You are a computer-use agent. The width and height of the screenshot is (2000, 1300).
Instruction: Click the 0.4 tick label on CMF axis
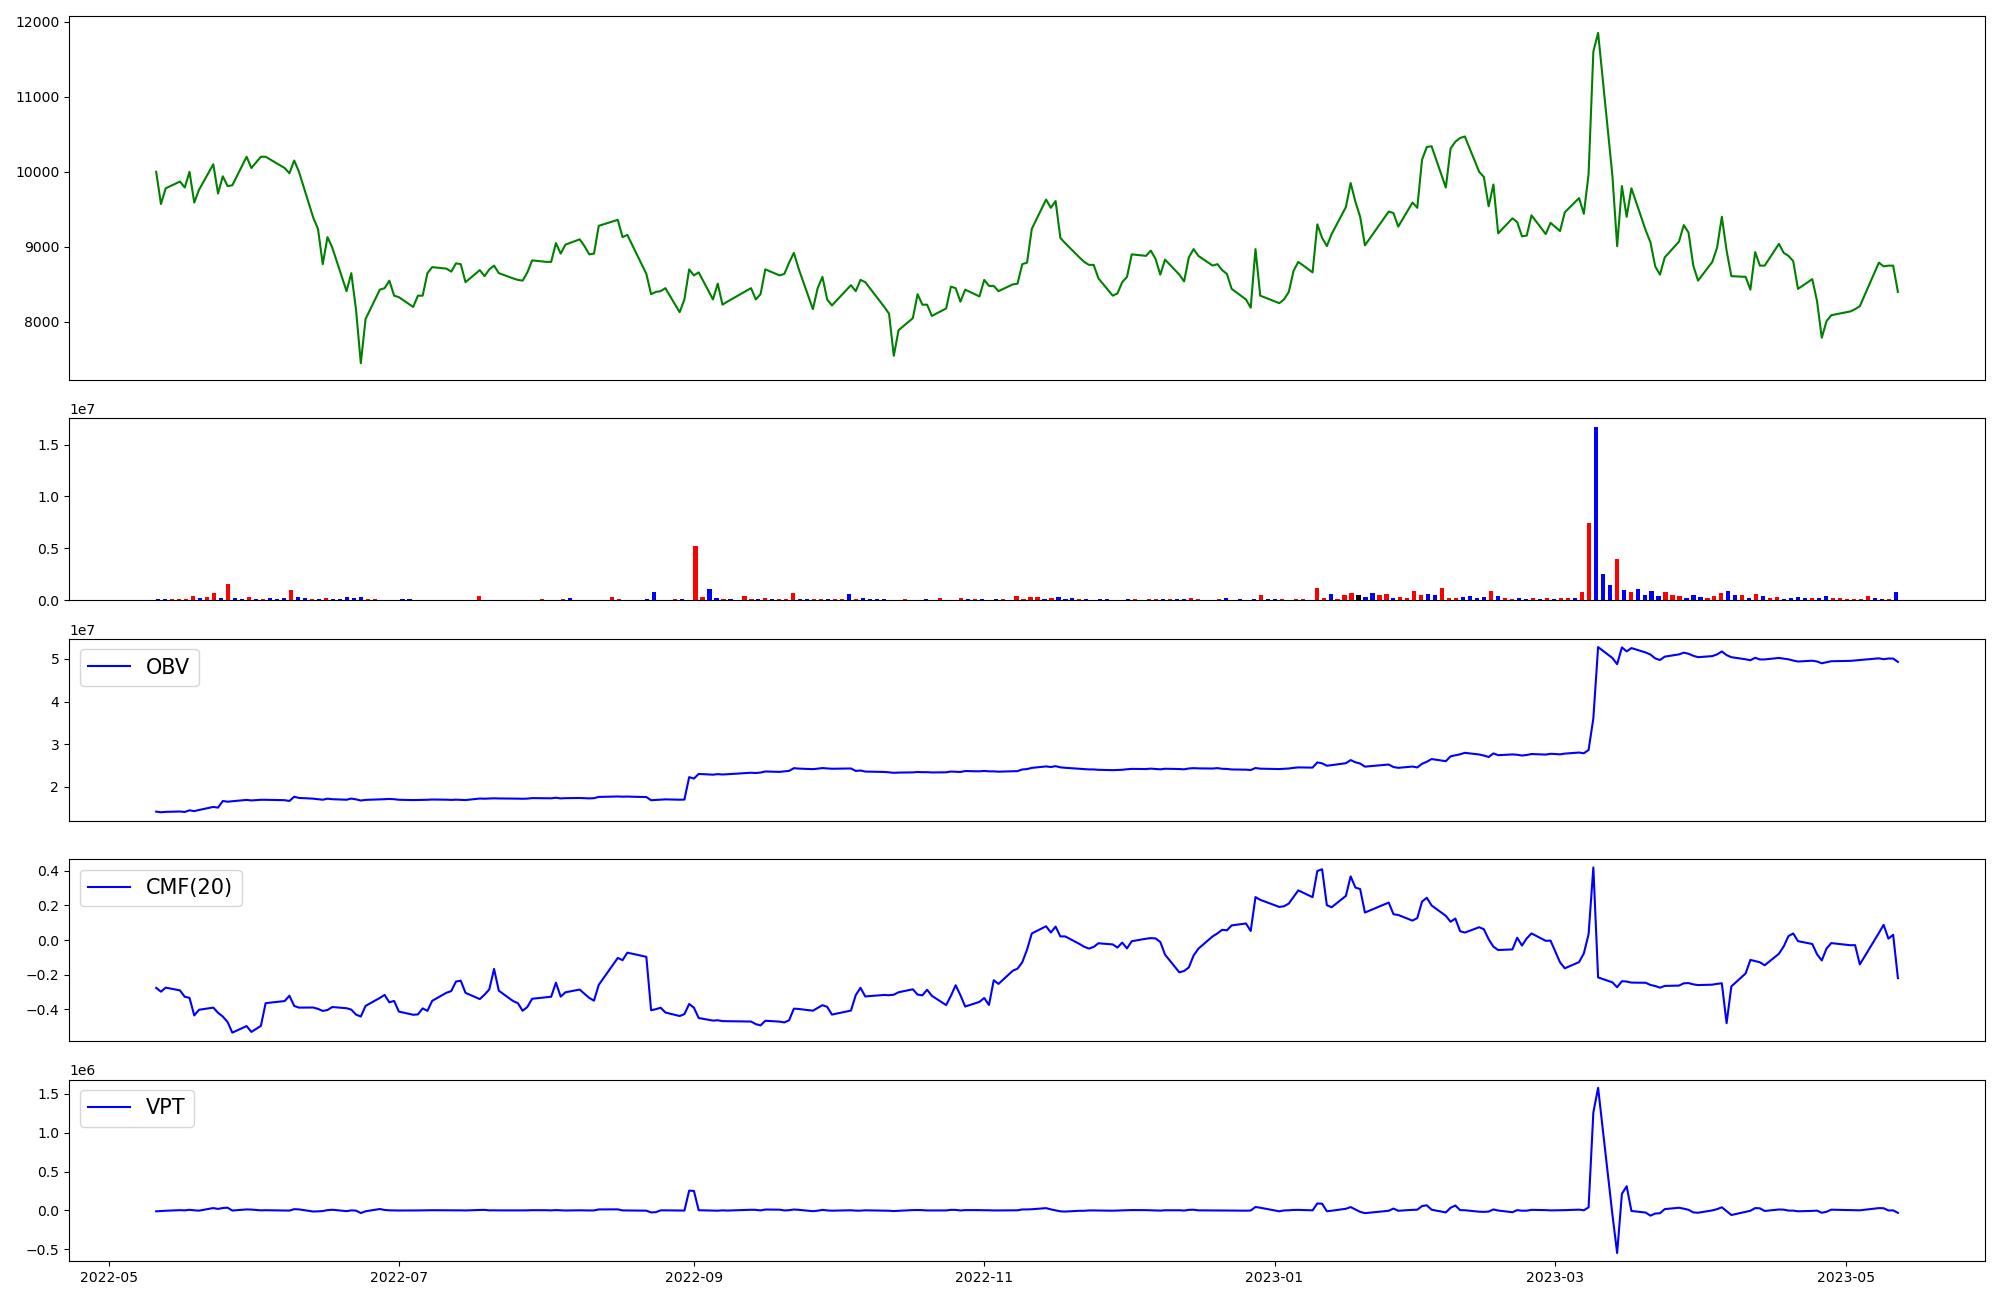(49, 871)
